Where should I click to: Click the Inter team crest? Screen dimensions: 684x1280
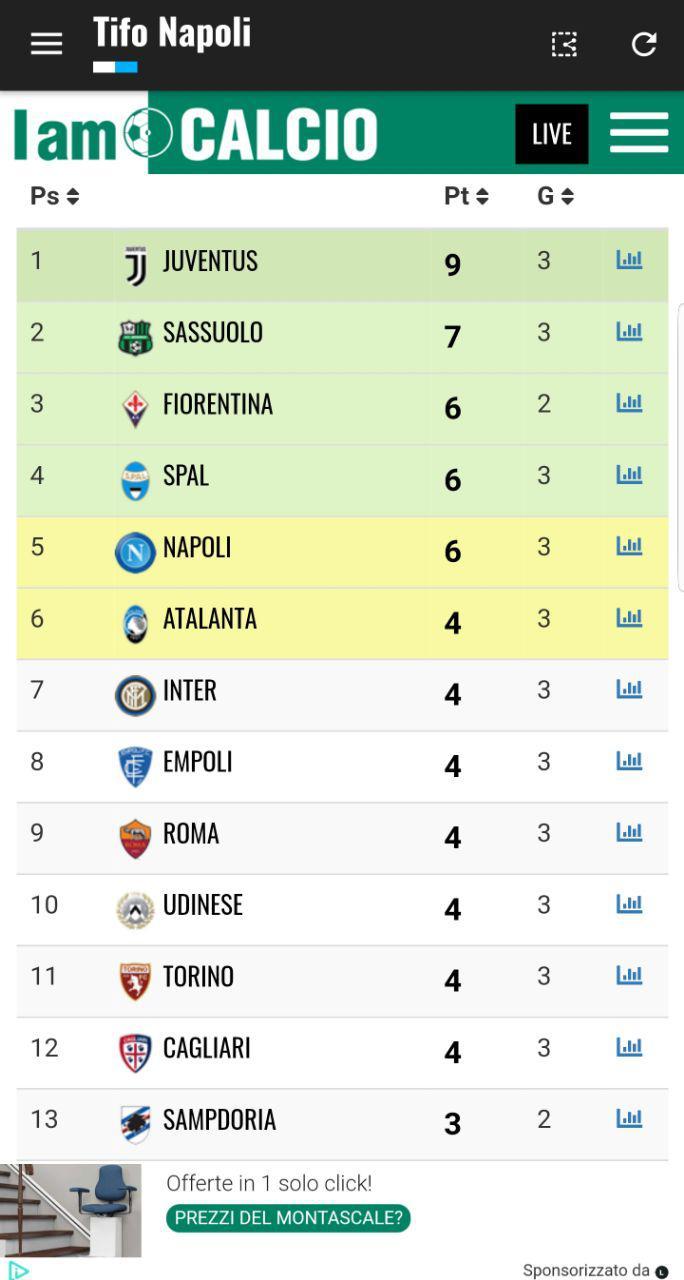tap(135, 695)
